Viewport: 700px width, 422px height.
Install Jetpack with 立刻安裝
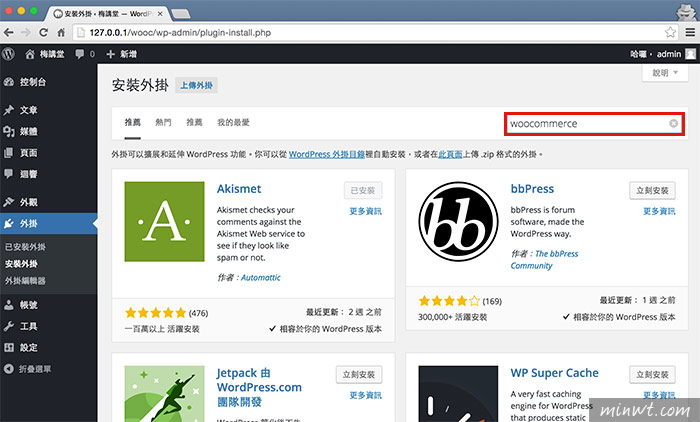[x=358, y=375]
